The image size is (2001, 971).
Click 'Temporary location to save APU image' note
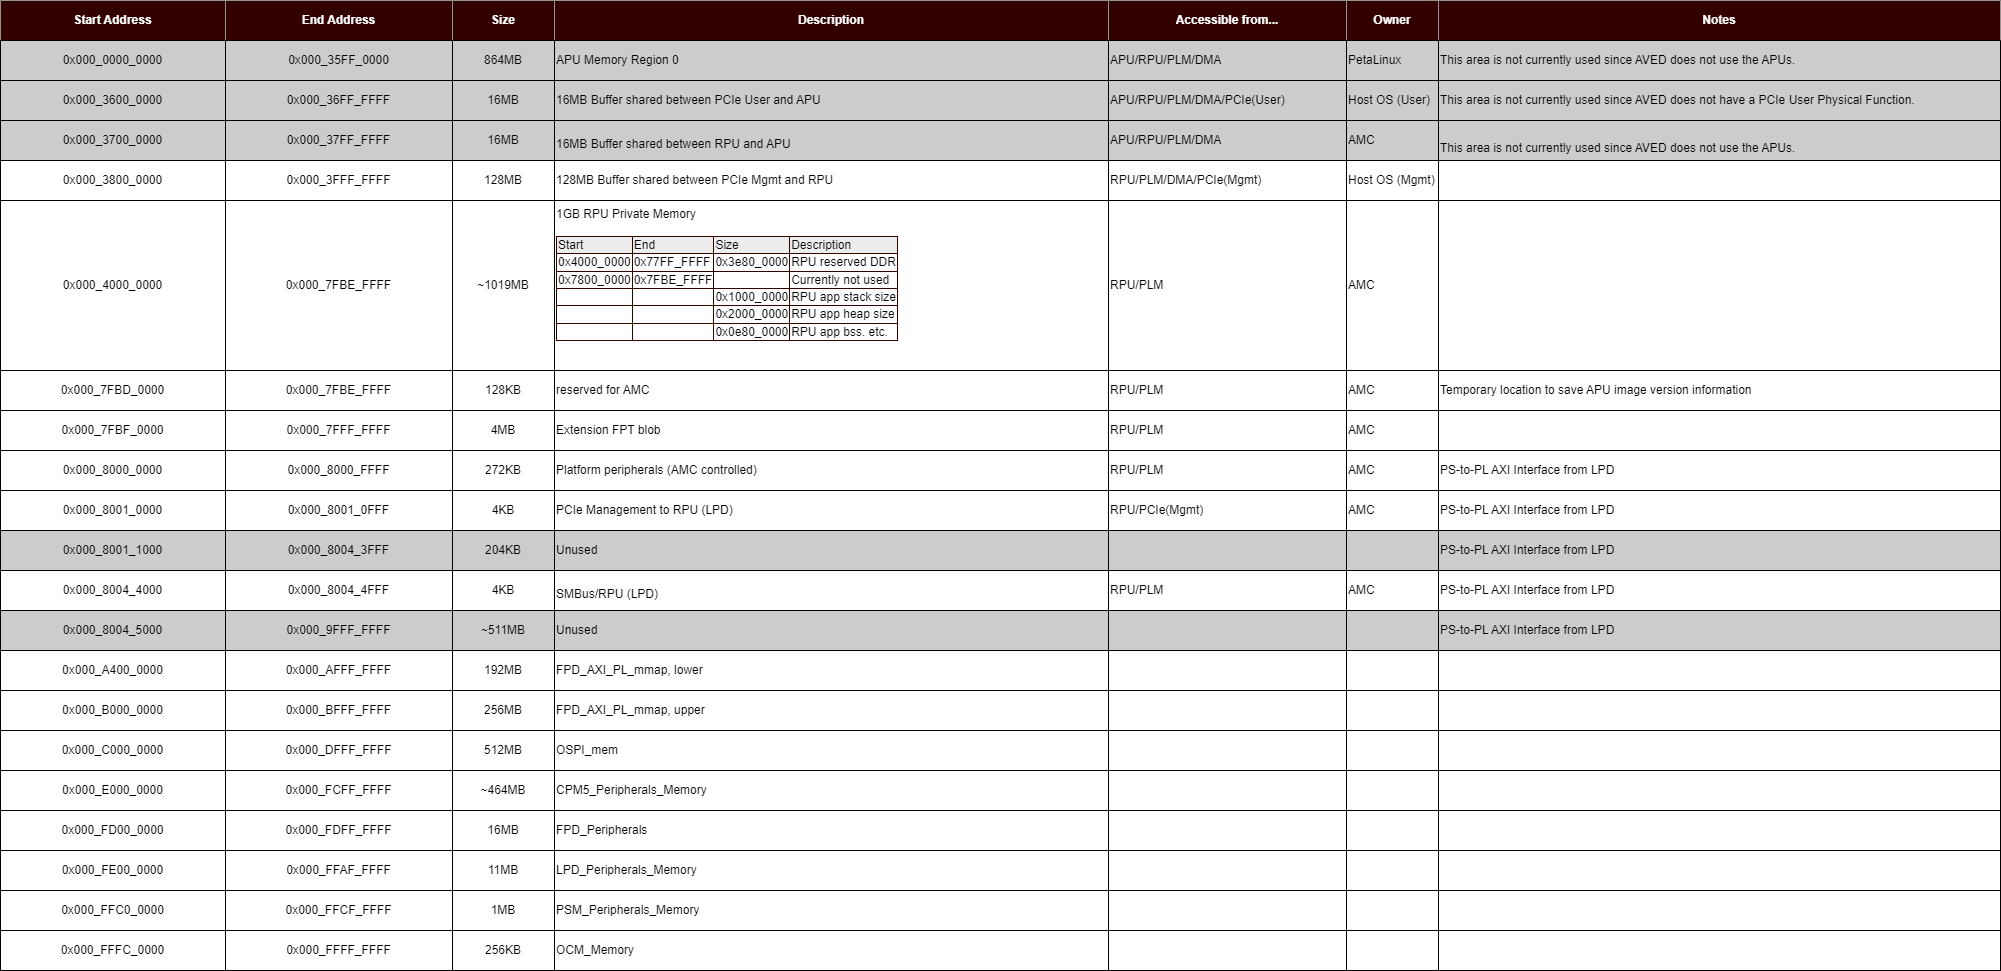point(1595,390)
